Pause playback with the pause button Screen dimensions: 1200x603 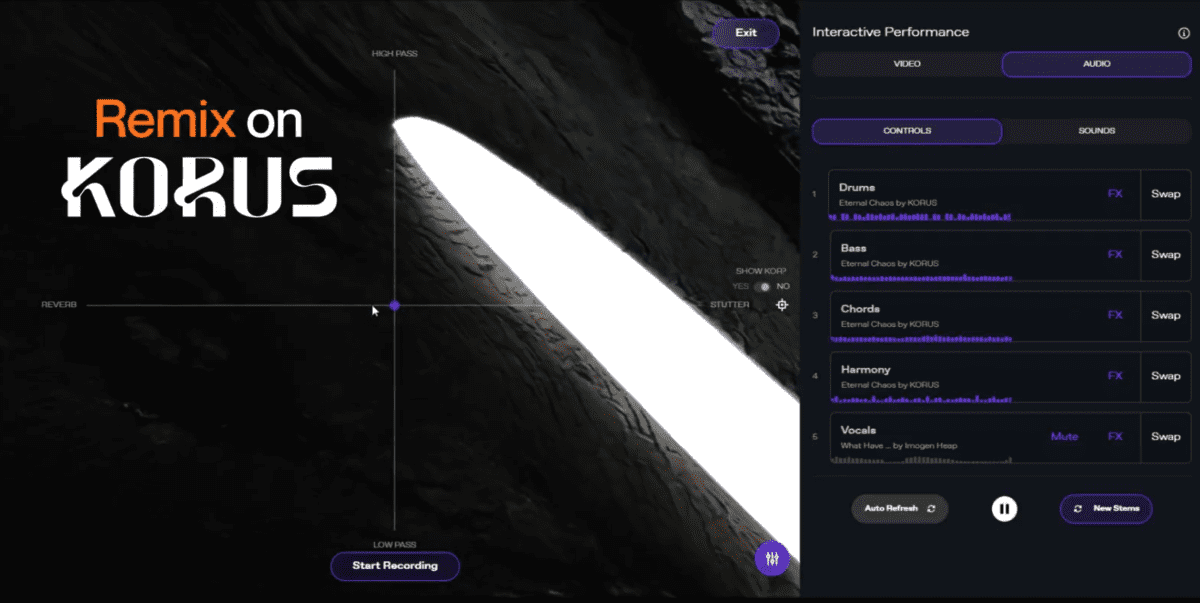[x=1004, y=509]
